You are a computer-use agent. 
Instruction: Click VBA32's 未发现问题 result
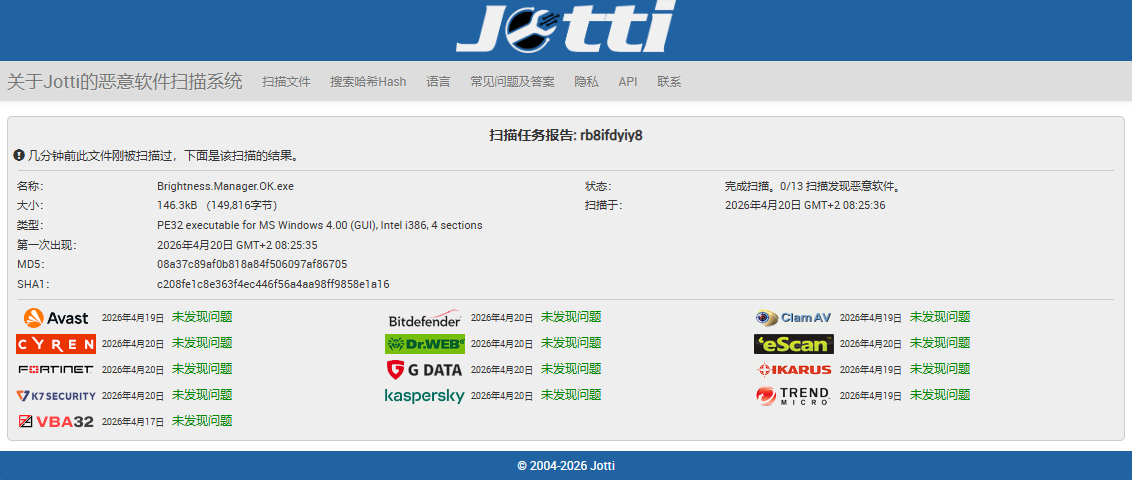(x=202, y=421)
